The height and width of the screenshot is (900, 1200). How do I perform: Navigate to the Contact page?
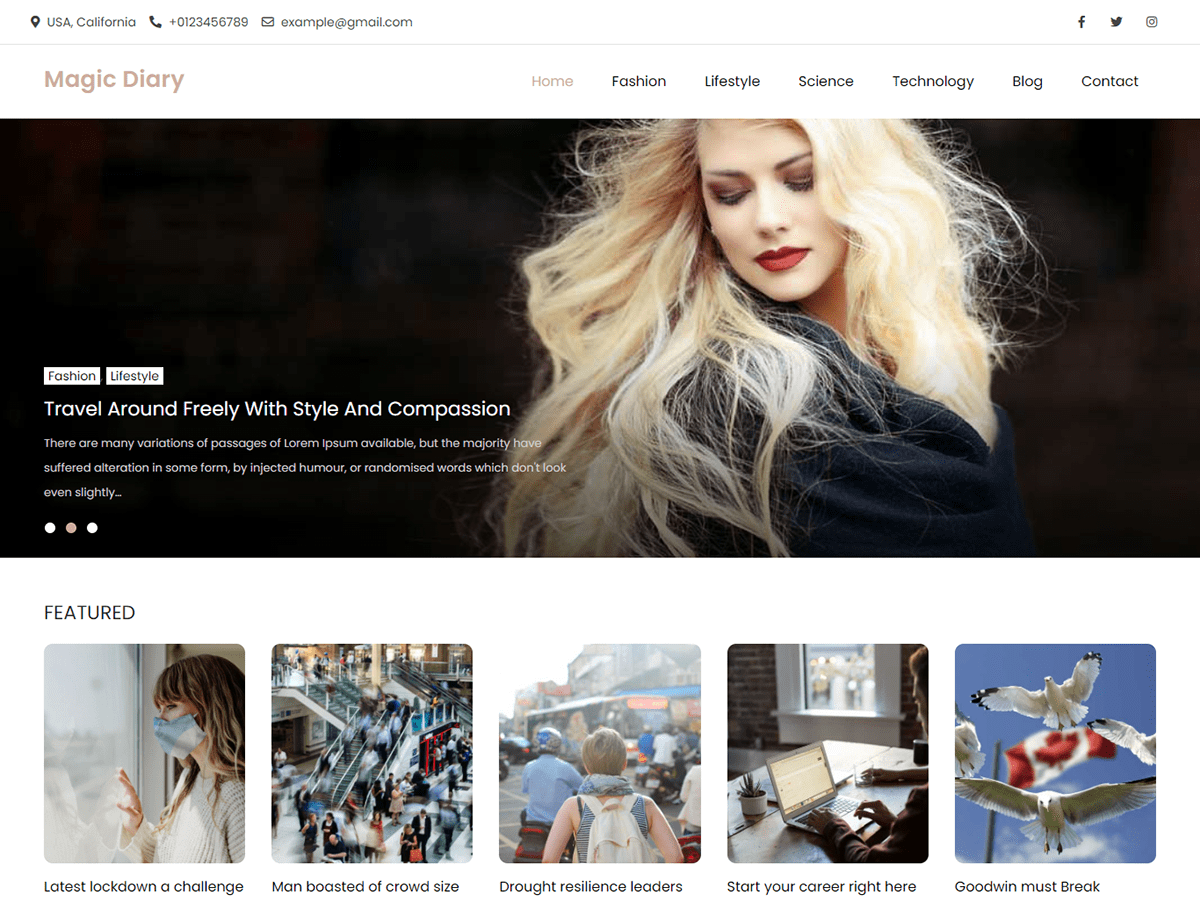1109,81
